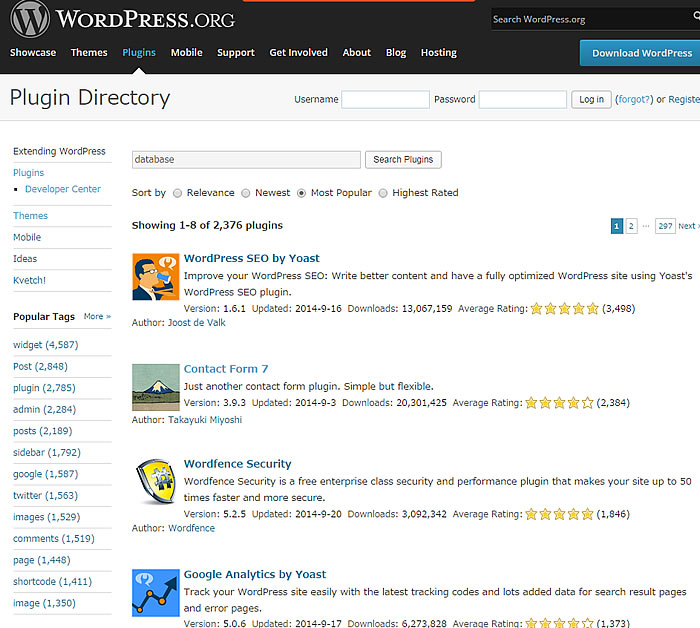Focus the plugin search box containing database
Image resolution: width=700 pixels, height=628 pixels.
(246, 159)
